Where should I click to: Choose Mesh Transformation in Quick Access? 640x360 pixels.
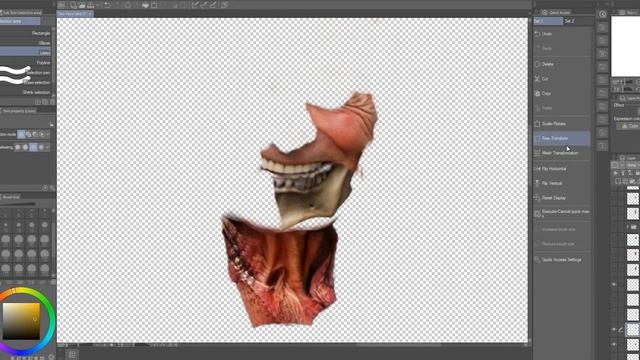click(562, 153)
